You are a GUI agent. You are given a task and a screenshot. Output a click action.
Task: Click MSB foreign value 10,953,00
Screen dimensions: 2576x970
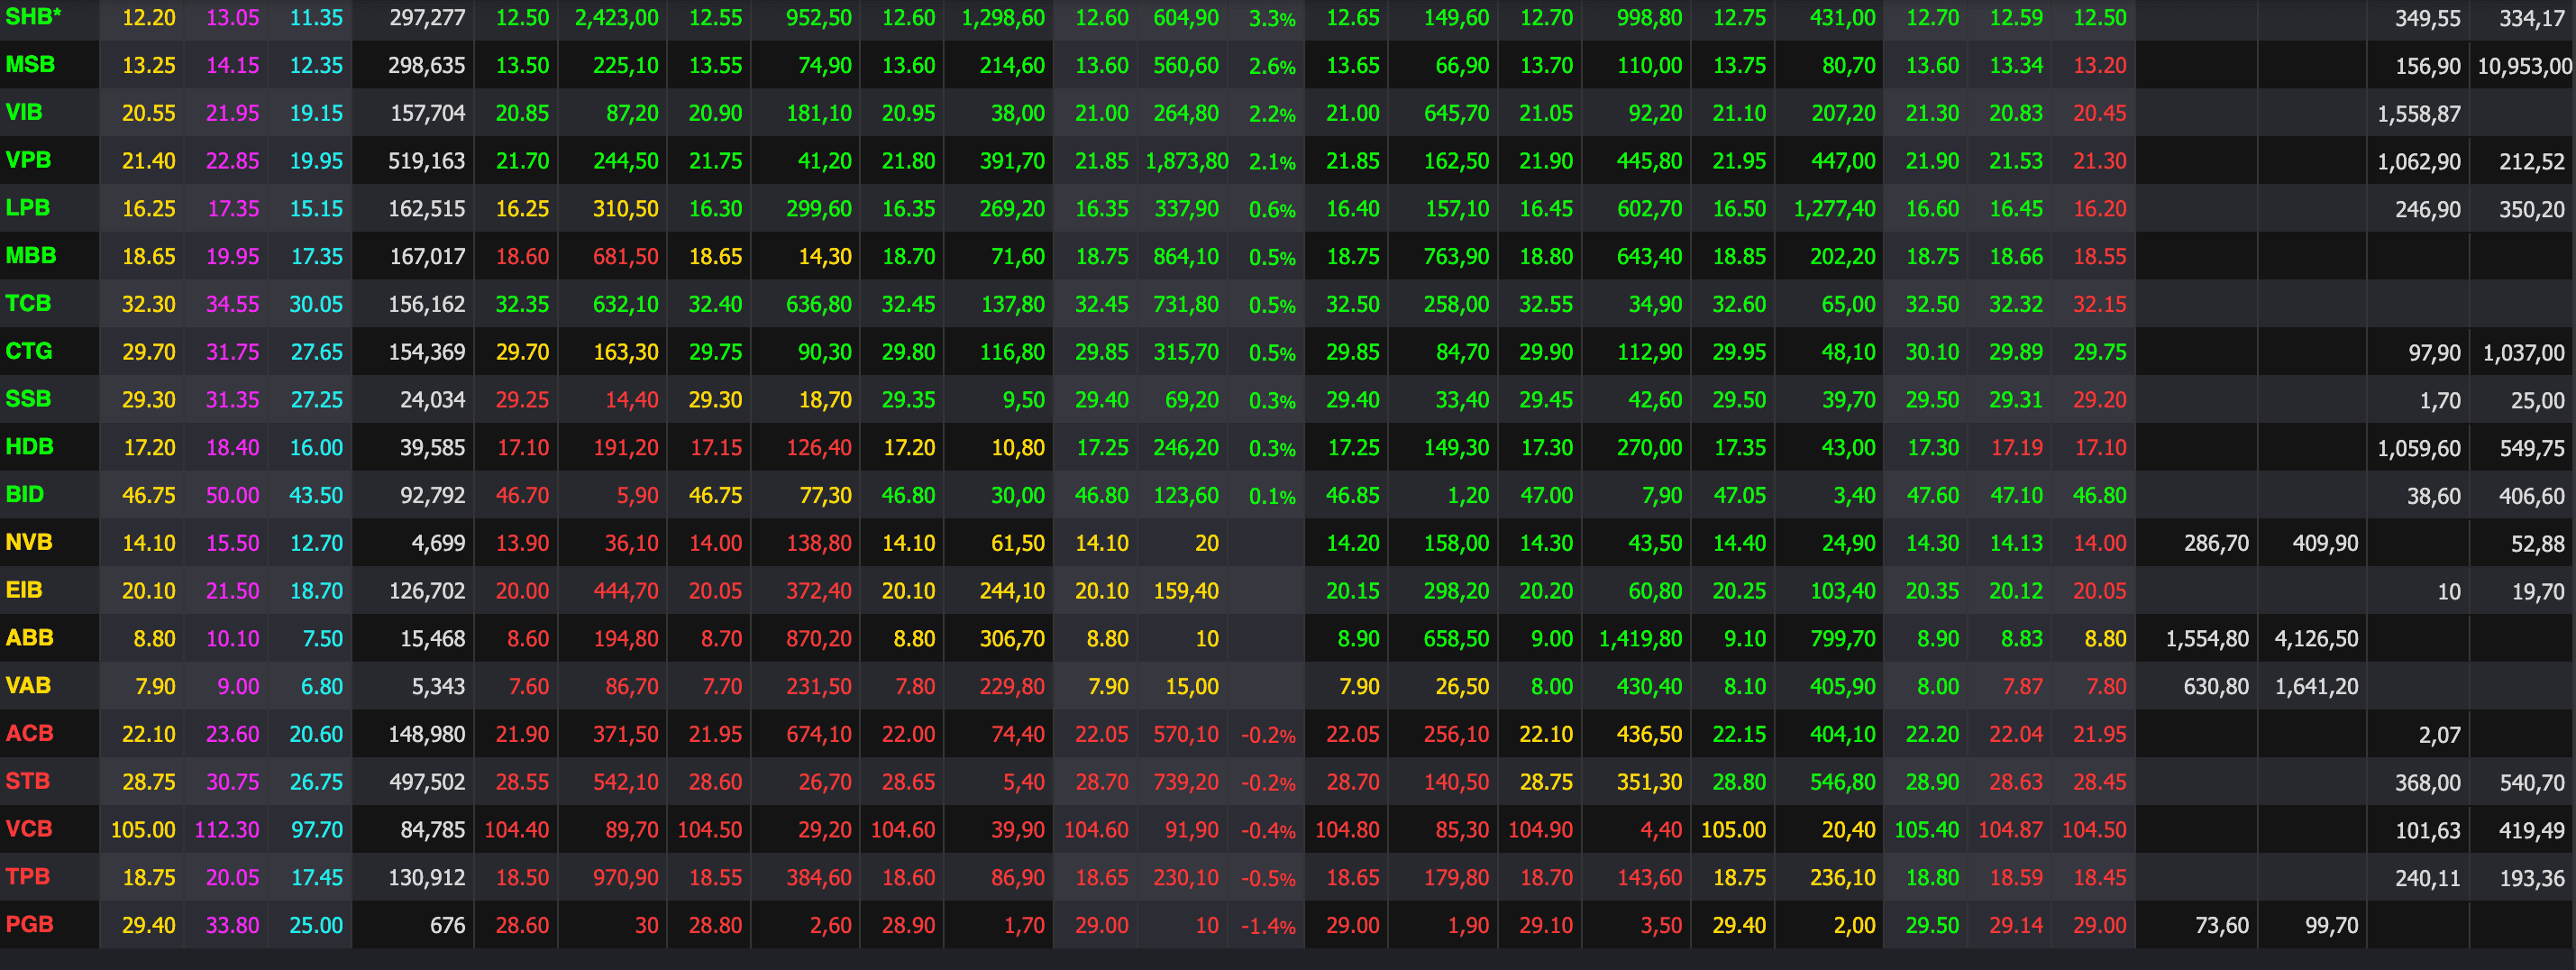2524,66
